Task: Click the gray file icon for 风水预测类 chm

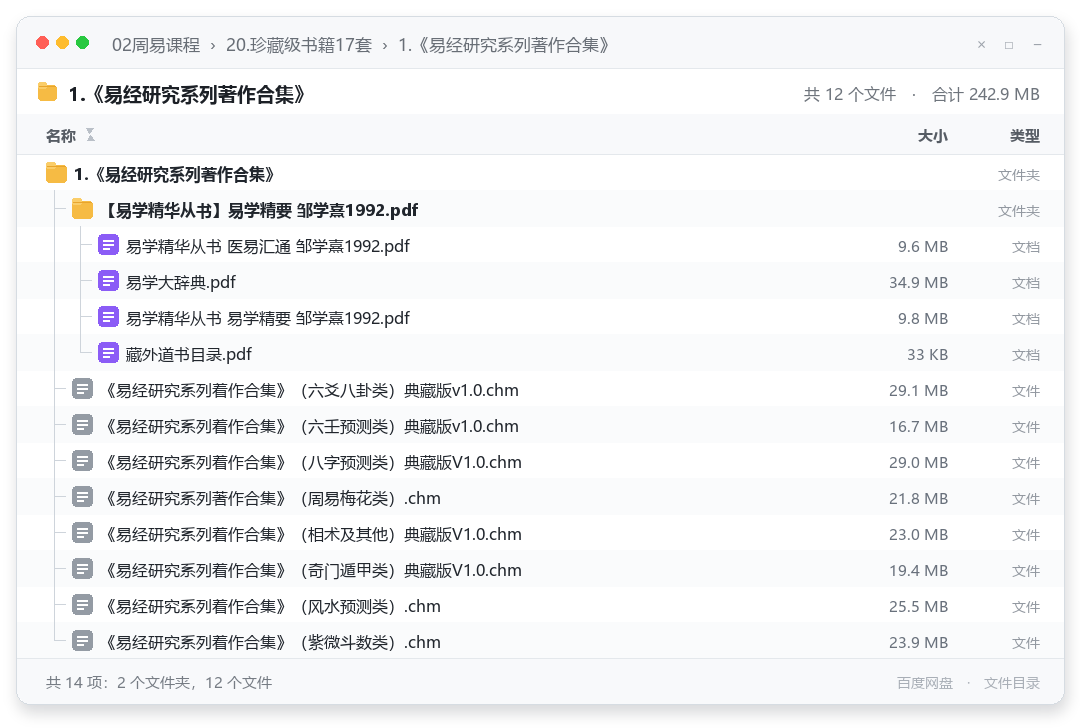Action: [82, 605]
